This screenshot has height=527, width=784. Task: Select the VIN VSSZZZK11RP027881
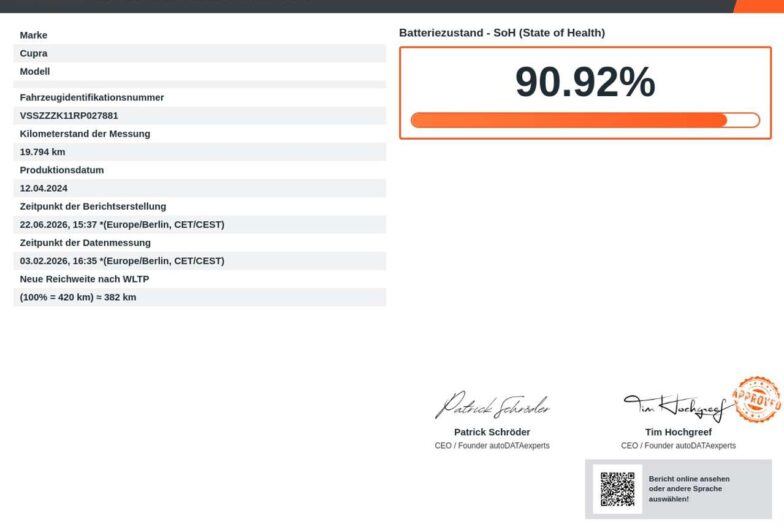pos(69,116)
